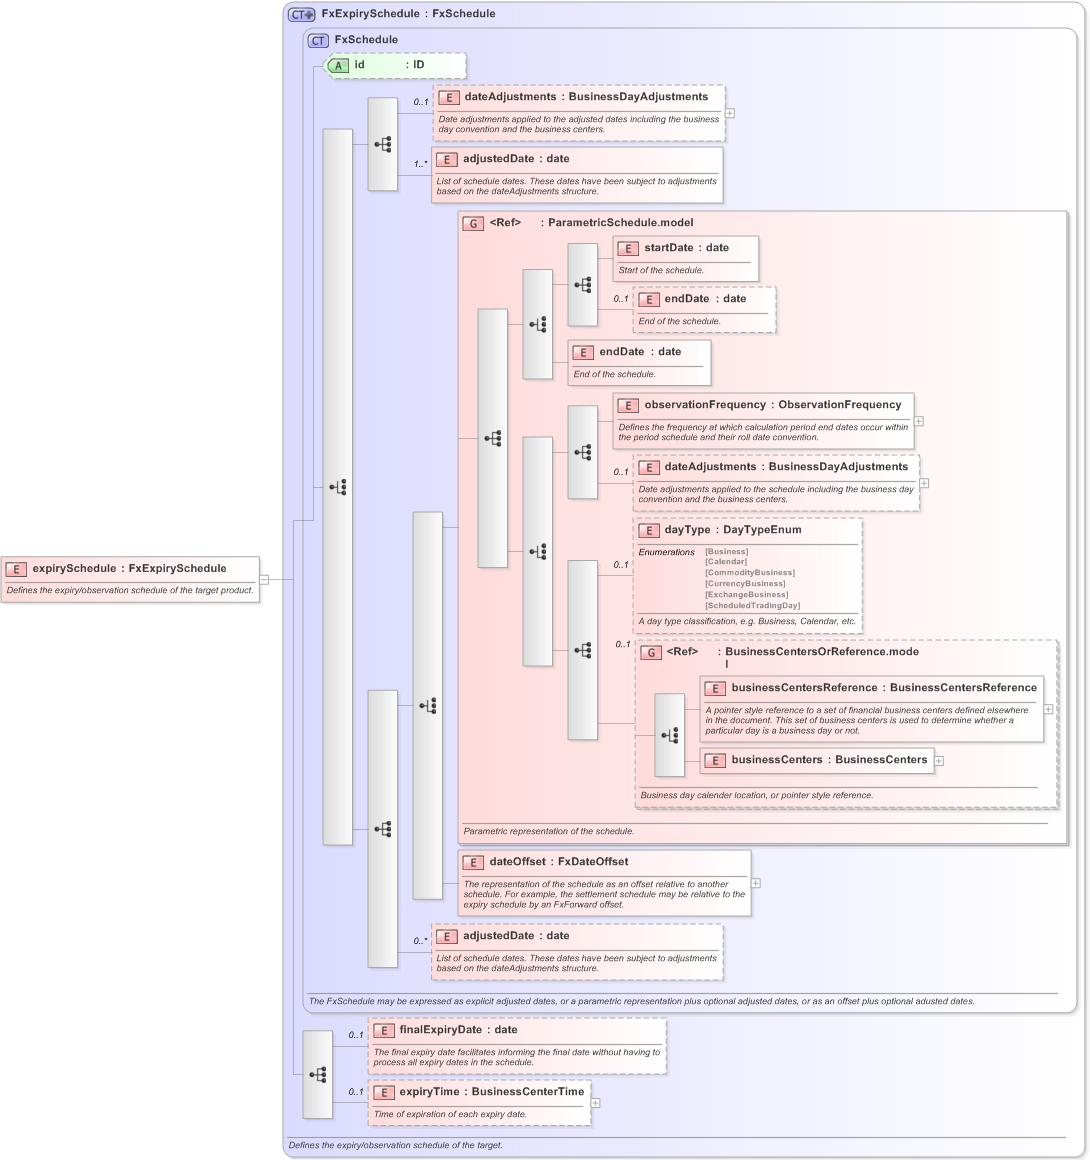Expand observationFrequency : ObservationFrequency node

(x=919, y=421)
